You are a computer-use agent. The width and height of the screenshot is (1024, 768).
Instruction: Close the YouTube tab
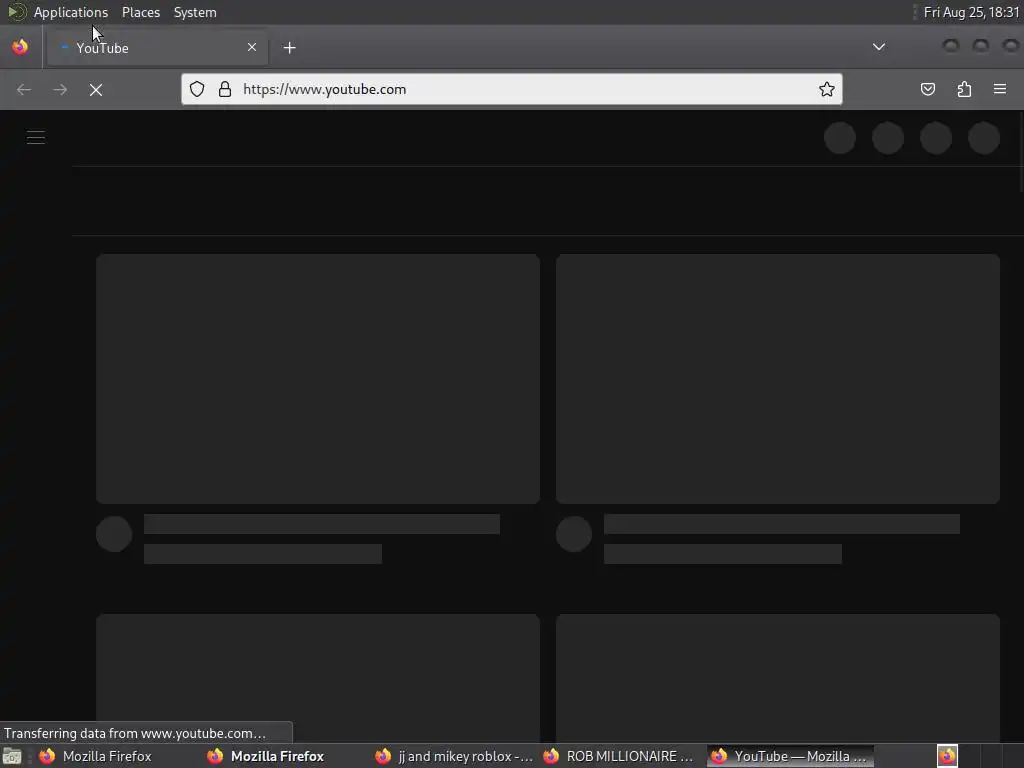click(x=252, y=47)
